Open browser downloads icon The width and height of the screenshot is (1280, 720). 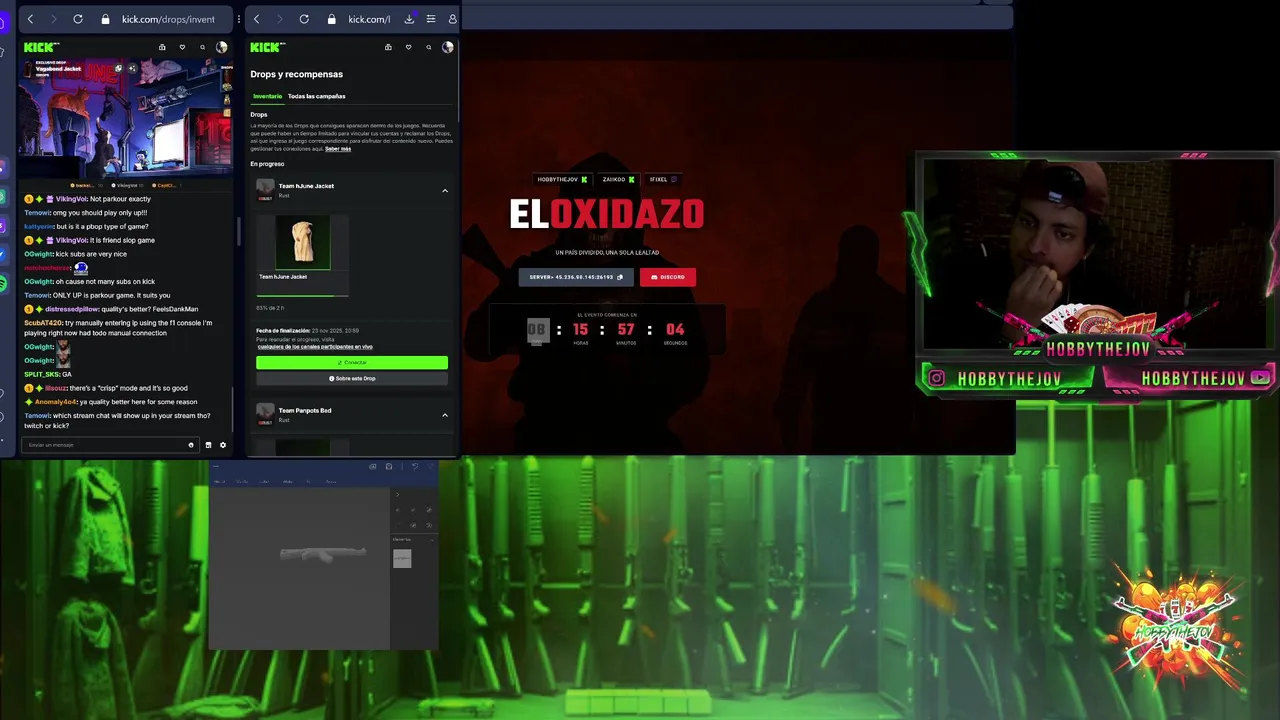pos(409,19)
